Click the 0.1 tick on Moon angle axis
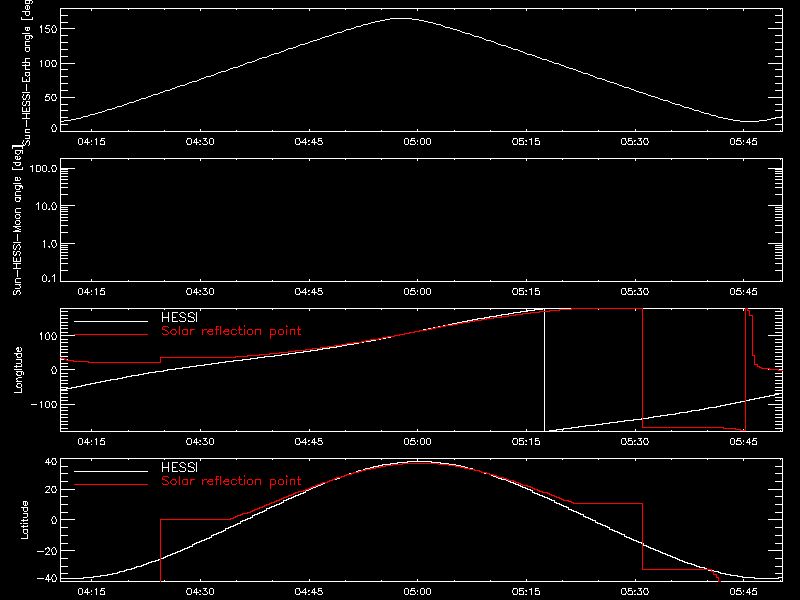This screenshot has width=800, height=600. (49, 278)
